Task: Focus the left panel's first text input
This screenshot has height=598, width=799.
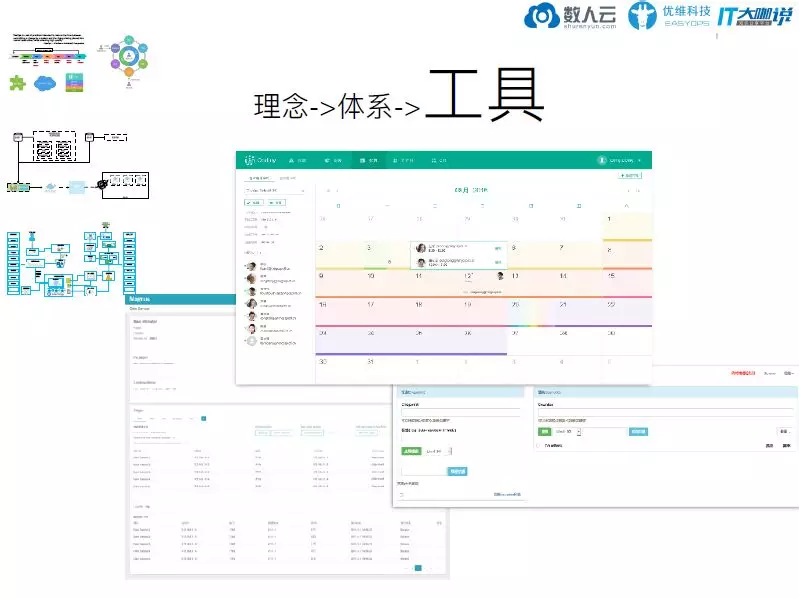Action: point(461,412)
